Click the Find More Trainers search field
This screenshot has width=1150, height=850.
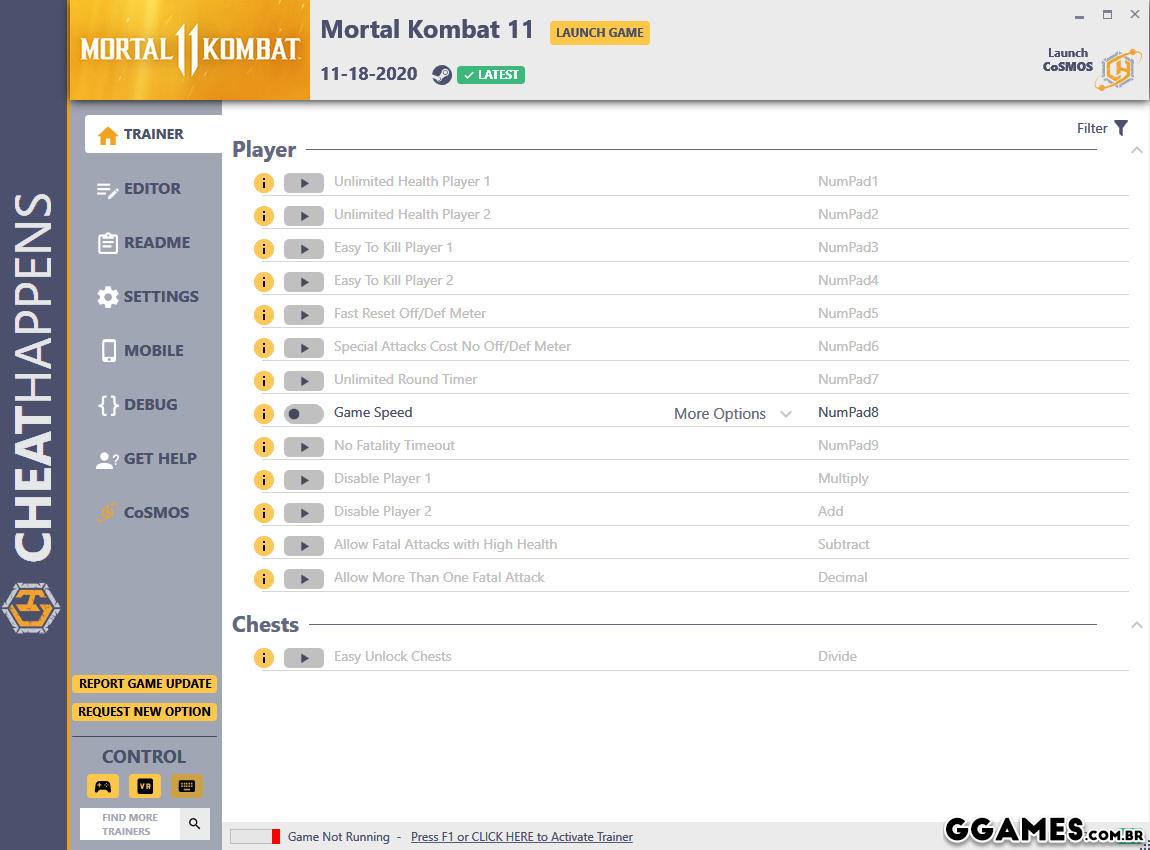(x=130, y=824)
